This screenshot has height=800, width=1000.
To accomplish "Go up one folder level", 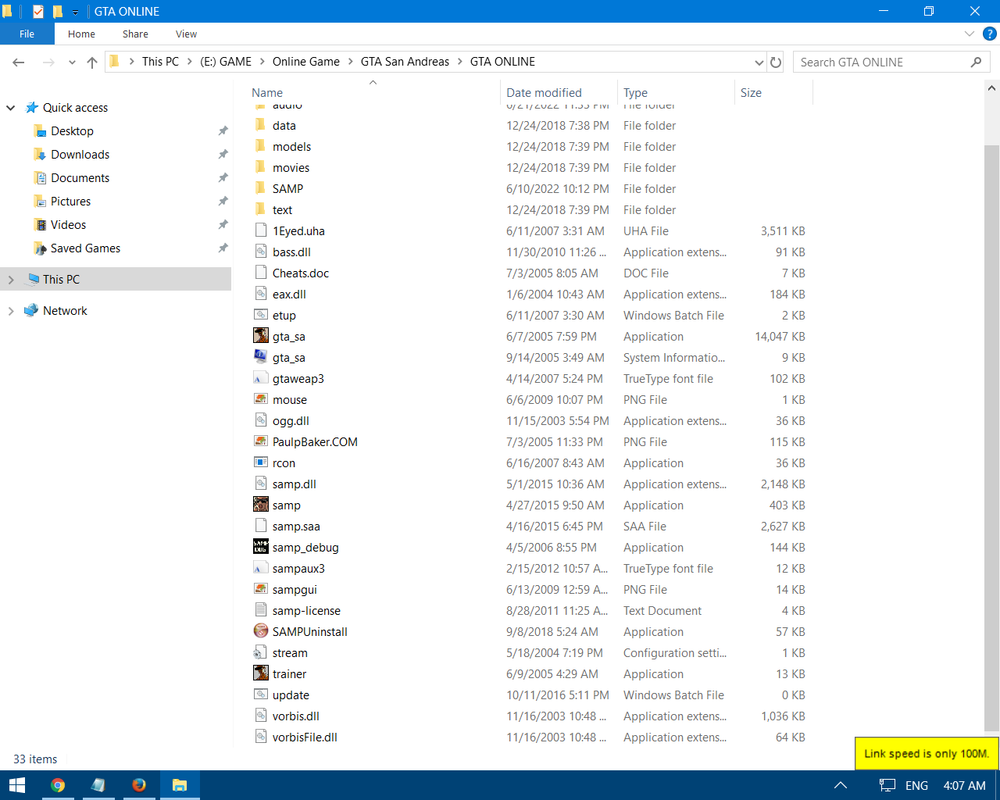I will [x=92, y=62].
